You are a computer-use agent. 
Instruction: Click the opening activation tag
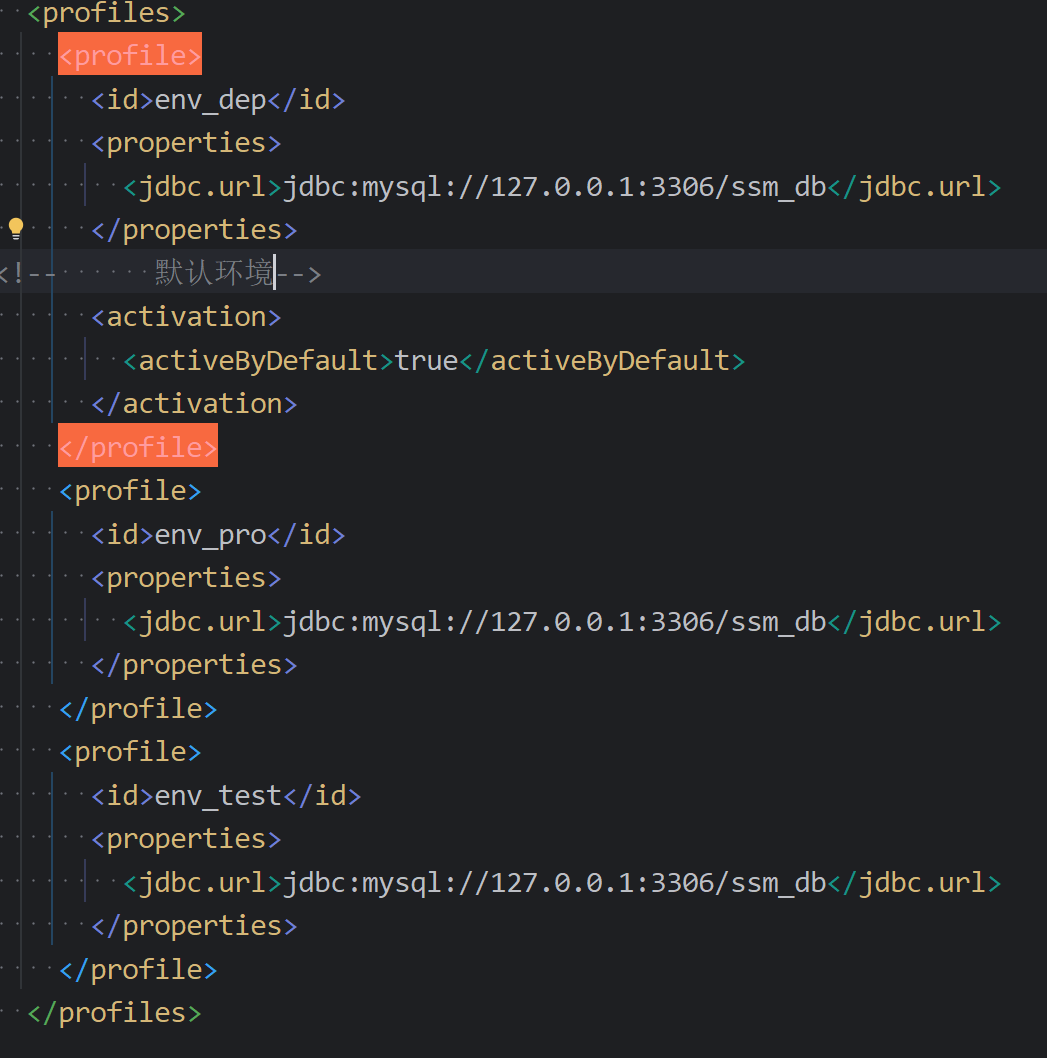(x=186, y=317)
